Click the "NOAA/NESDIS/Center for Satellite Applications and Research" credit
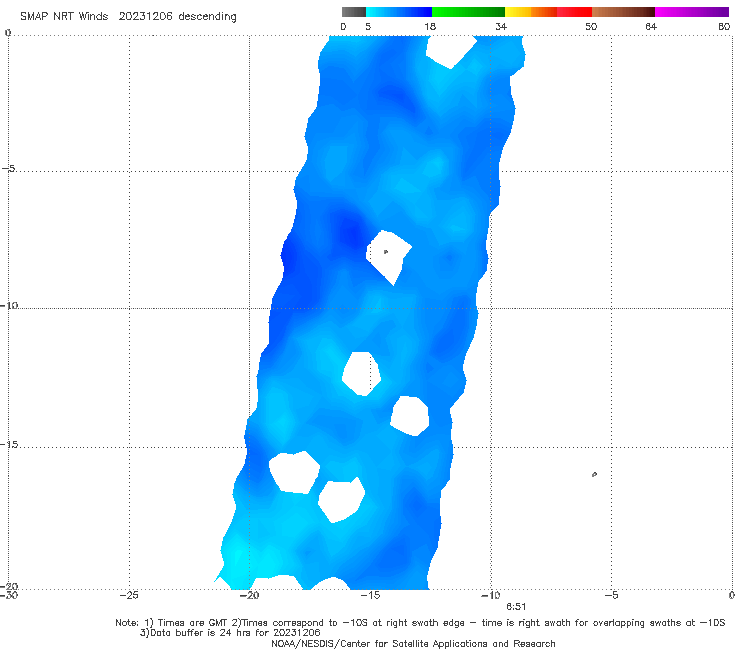The height and width of the screenshot is (650, 740). coord(413,643)
